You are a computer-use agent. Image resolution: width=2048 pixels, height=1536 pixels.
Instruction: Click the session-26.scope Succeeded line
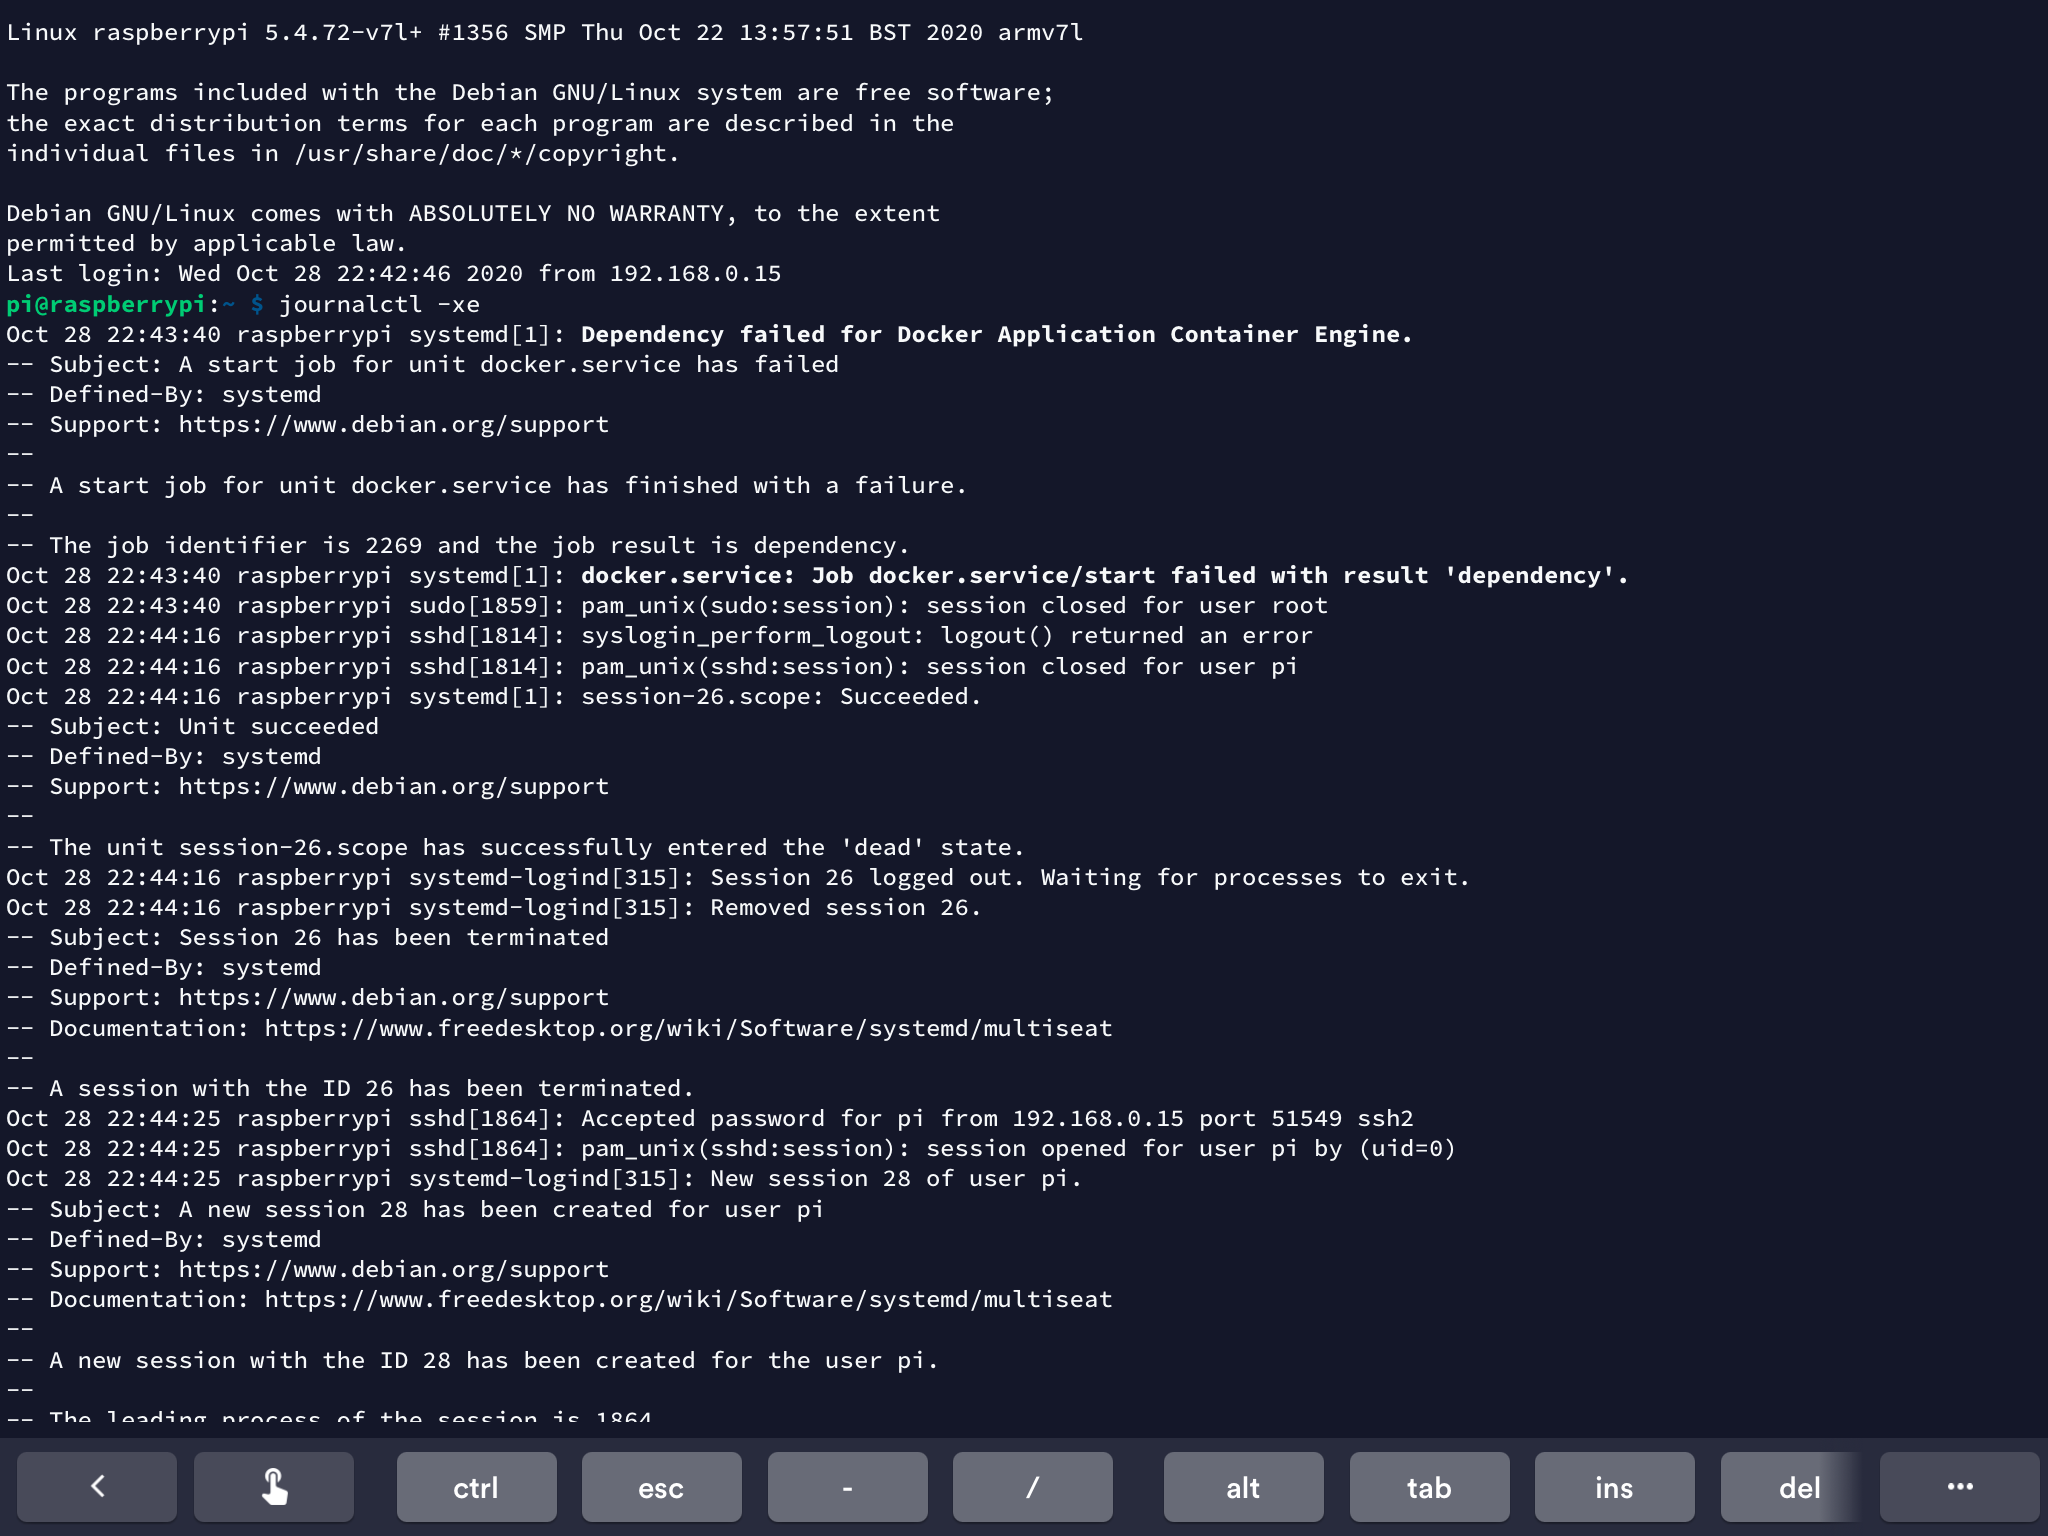point(780,696)
